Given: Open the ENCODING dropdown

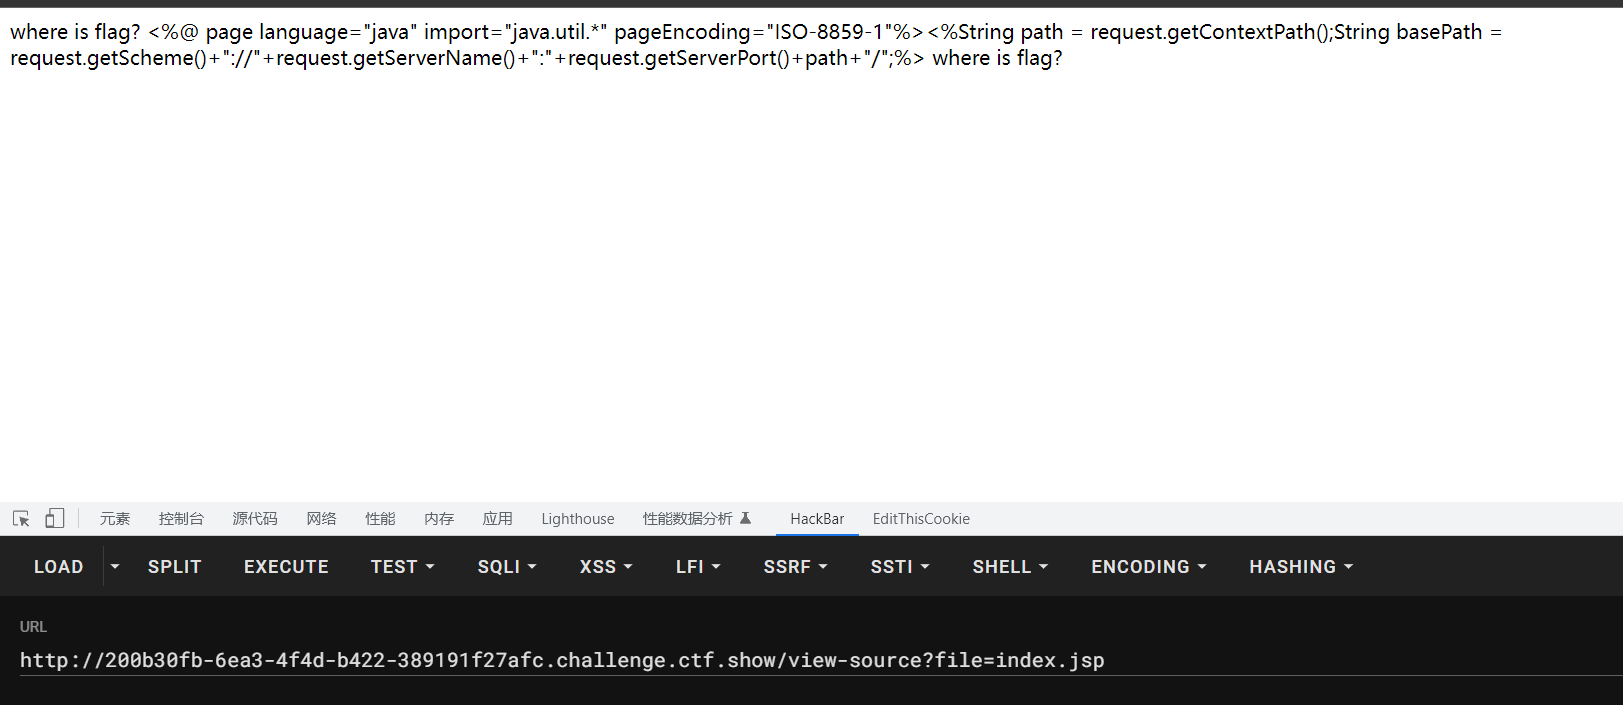Looking at the screenshot, I should [1148, 567].
